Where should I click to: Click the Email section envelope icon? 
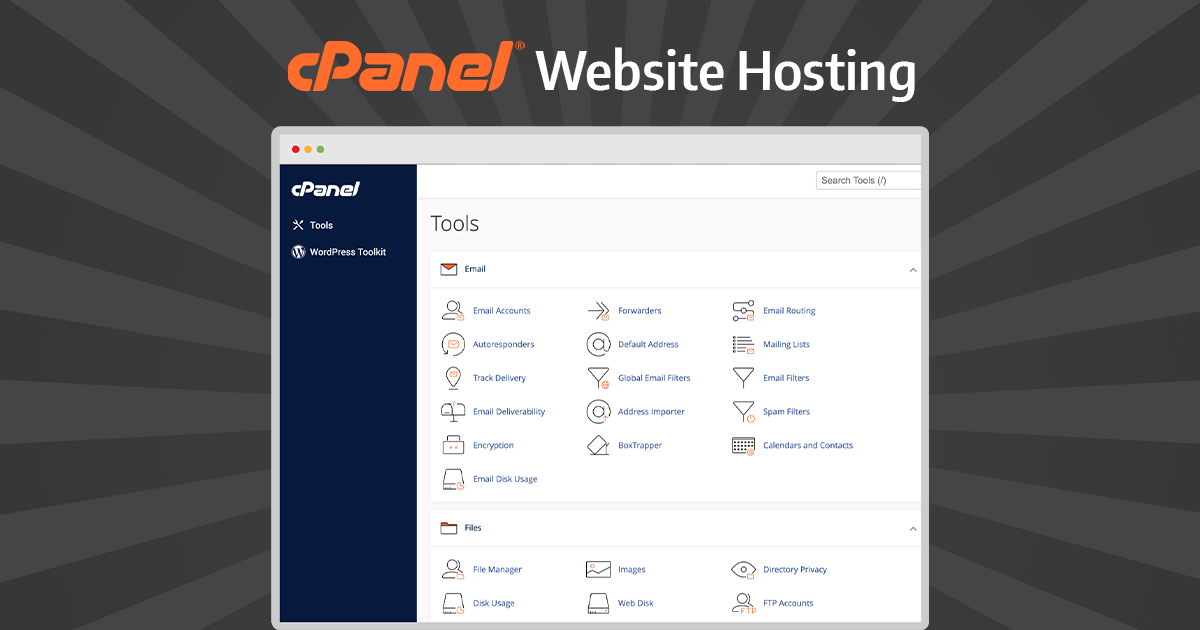(x=449, y=269)
